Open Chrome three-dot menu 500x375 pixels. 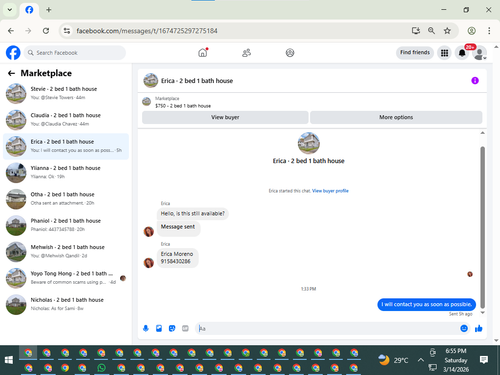tap(489, 31)
